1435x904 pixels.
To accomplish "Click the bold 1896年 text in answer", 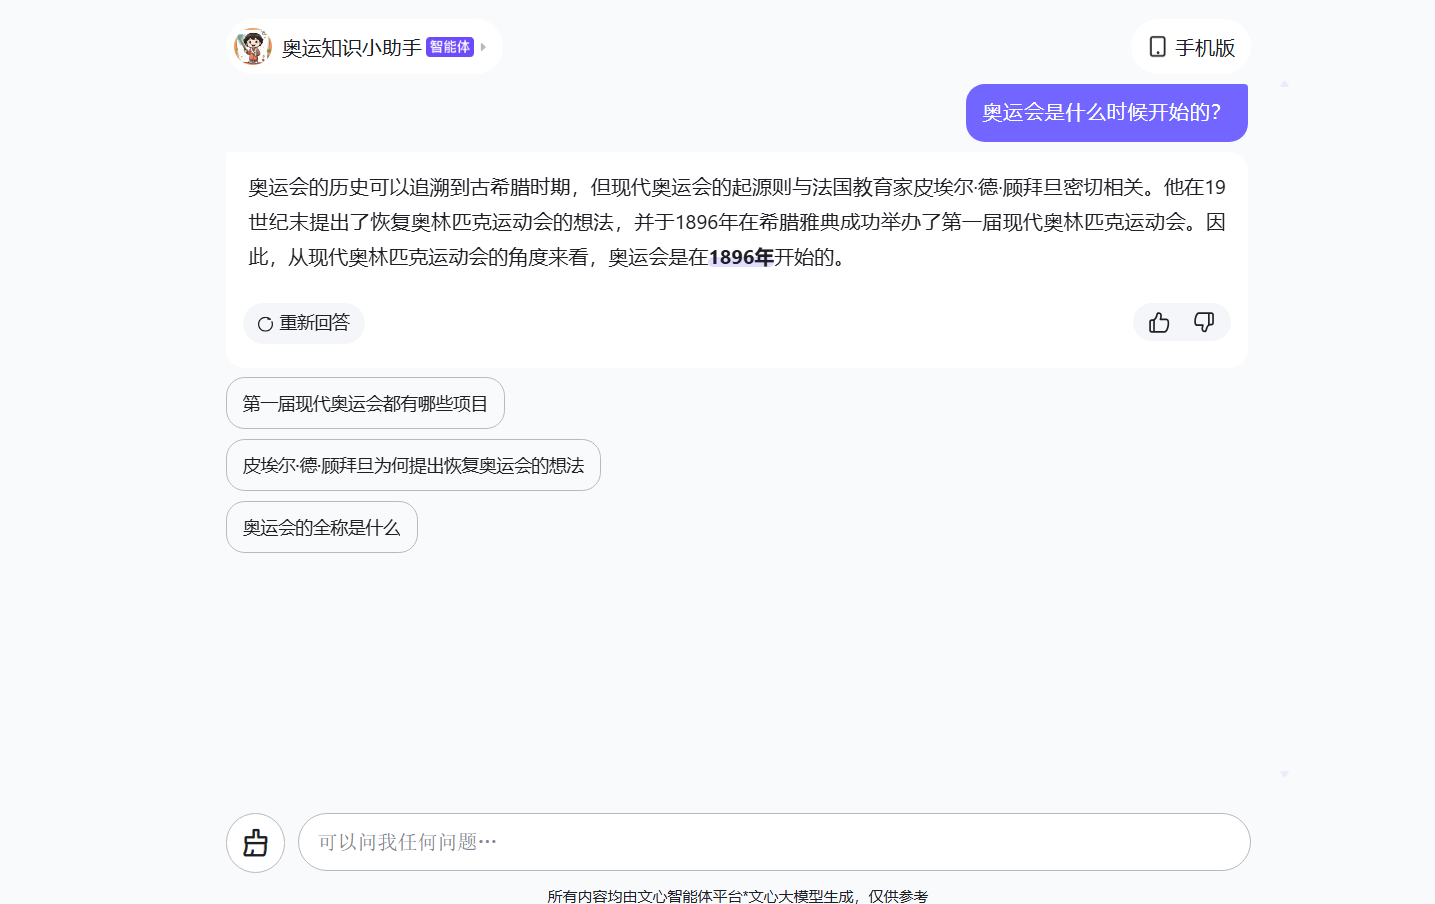I will (741, 257).
